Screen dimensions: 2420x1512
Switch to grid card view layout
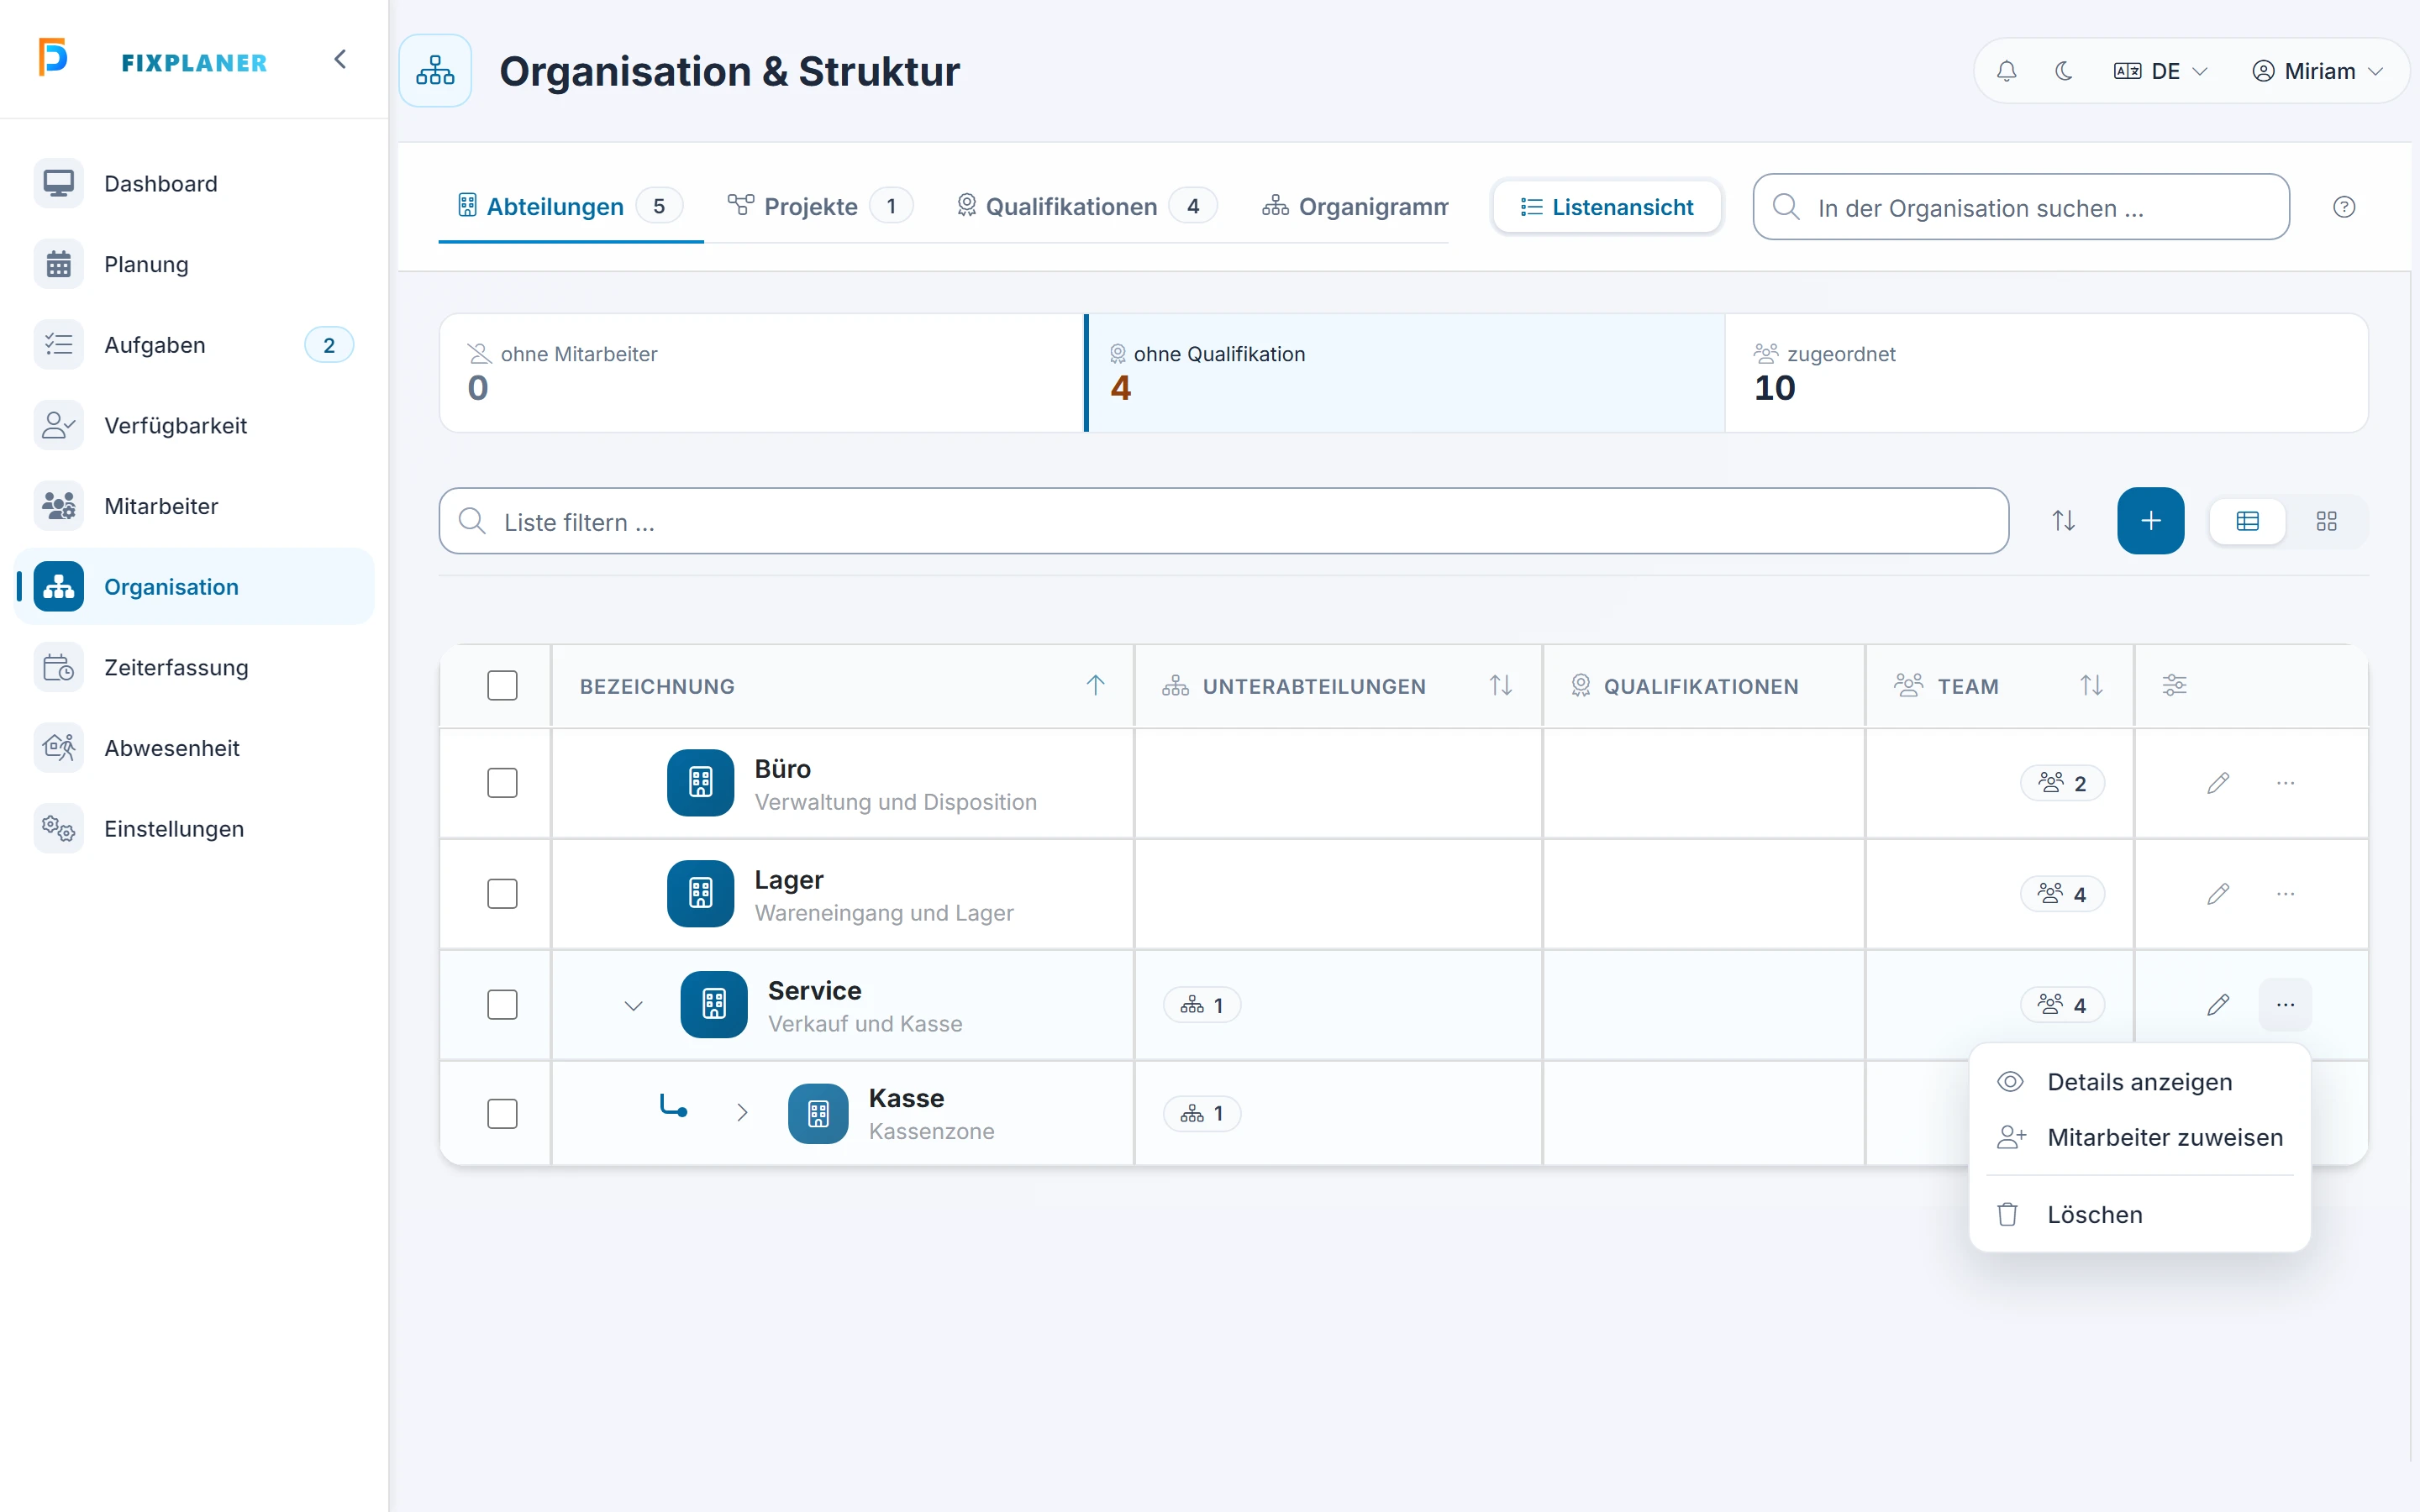[2326, 521]
